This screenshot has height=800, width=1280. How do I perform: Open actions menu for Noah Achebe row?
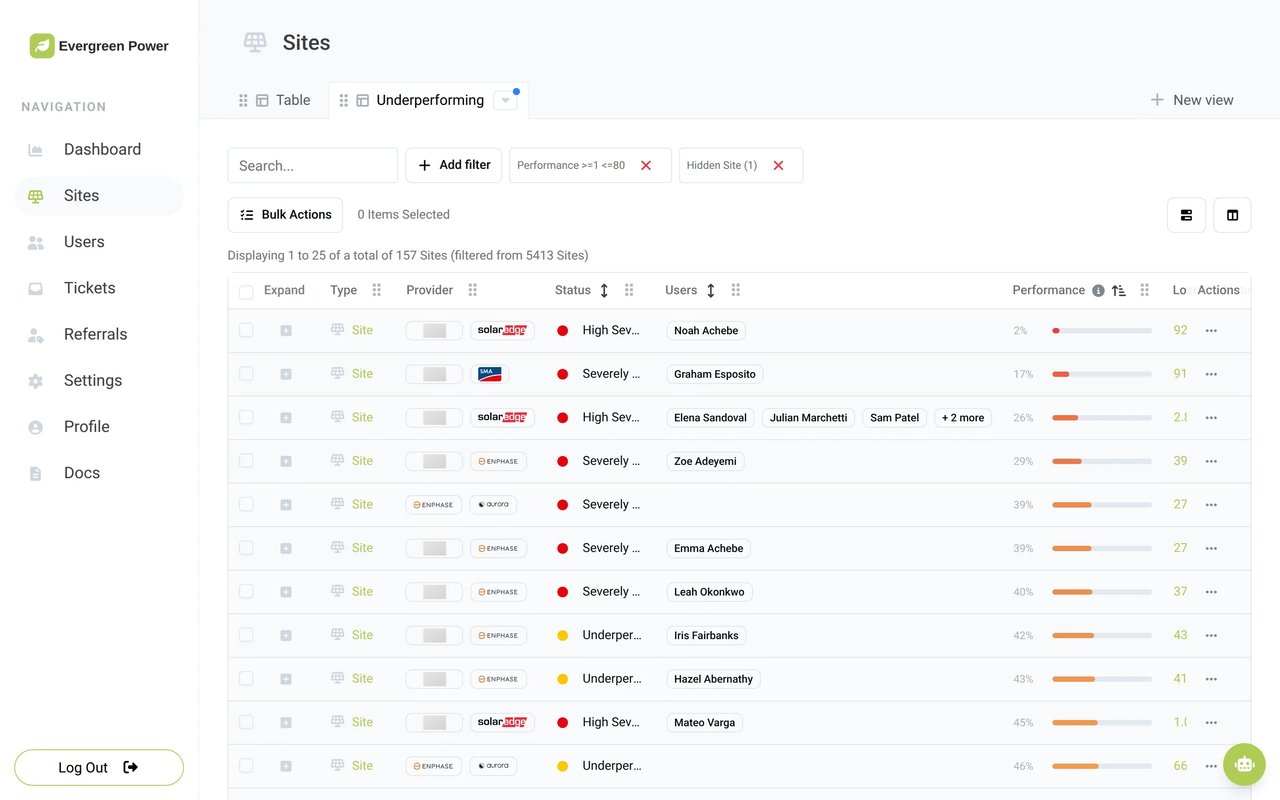click(1211, 331)
